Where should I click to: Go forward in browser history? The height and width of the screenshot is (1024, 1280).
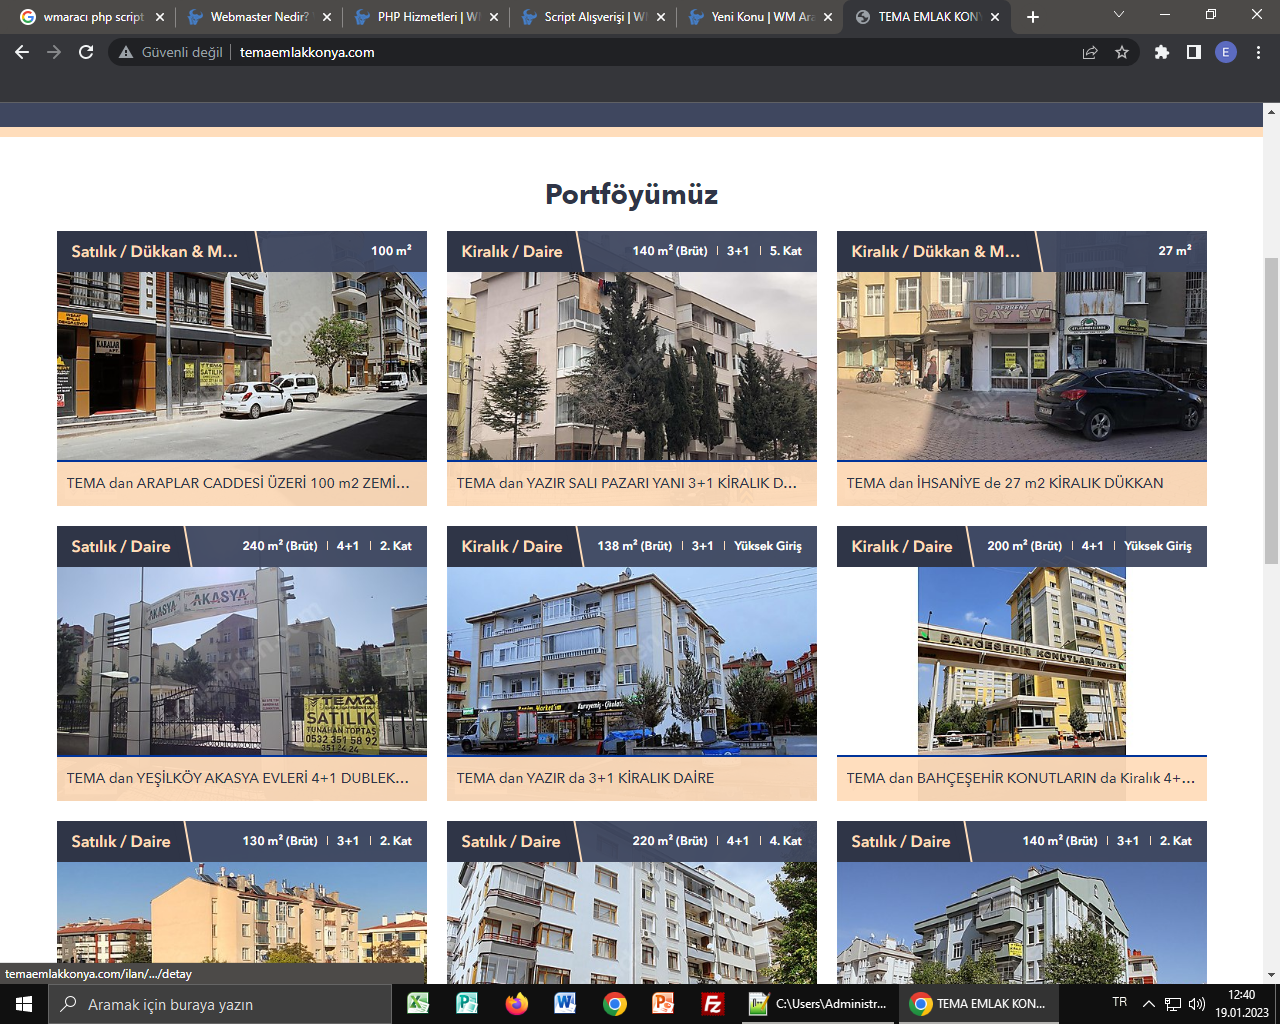tap(54, 52)
